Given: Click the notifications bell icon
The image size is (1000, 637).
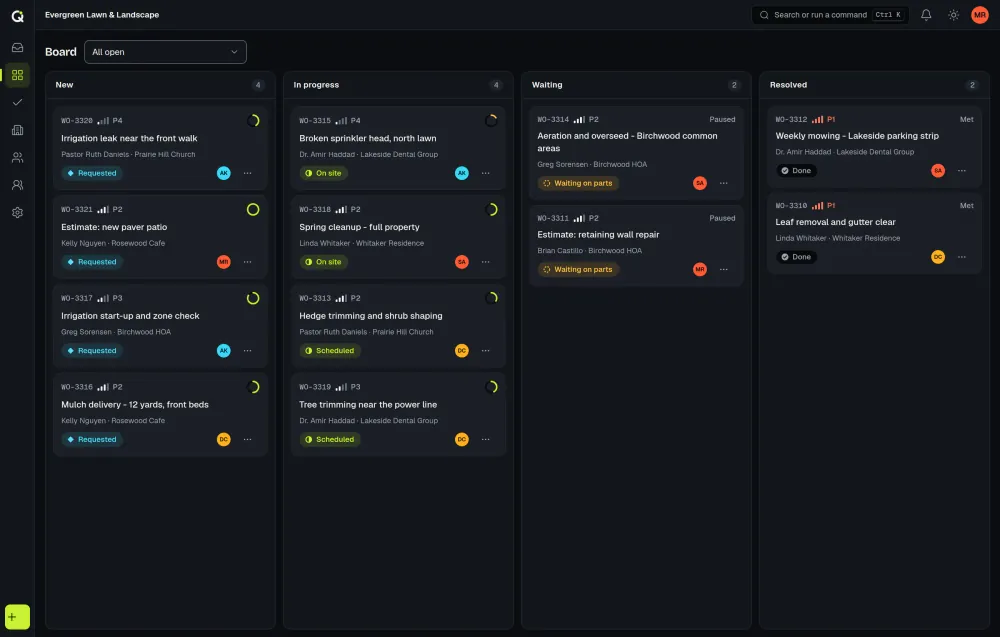Looking at the screenshot, I should coord(926,15).
